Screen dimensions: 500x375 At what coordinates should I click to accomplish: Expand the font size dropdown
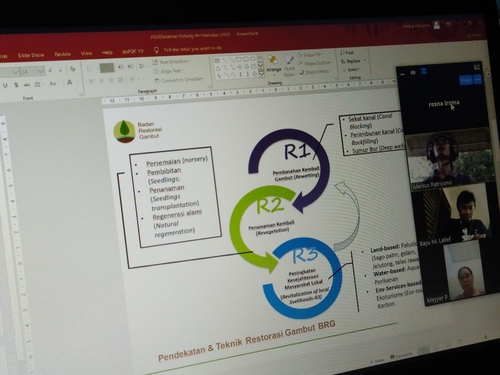pyautogui.click(x=40, y=71)
